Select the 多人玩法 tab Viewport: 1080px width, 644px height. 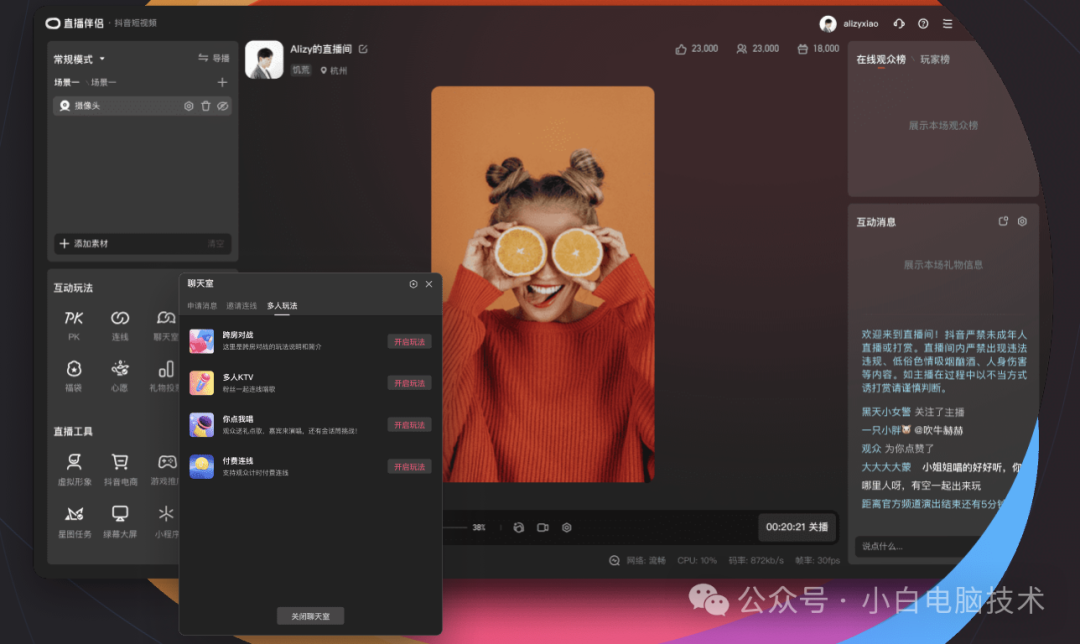tap(282, 306)
